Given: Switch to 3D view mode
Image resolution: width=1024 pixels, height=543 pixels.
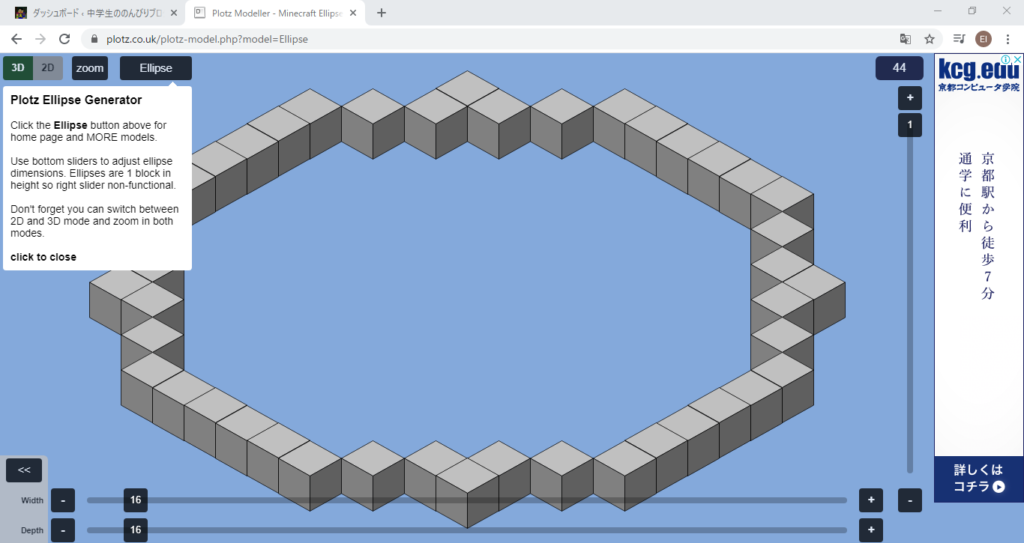Looking at the screenshot, I should [x=18, y=68].
